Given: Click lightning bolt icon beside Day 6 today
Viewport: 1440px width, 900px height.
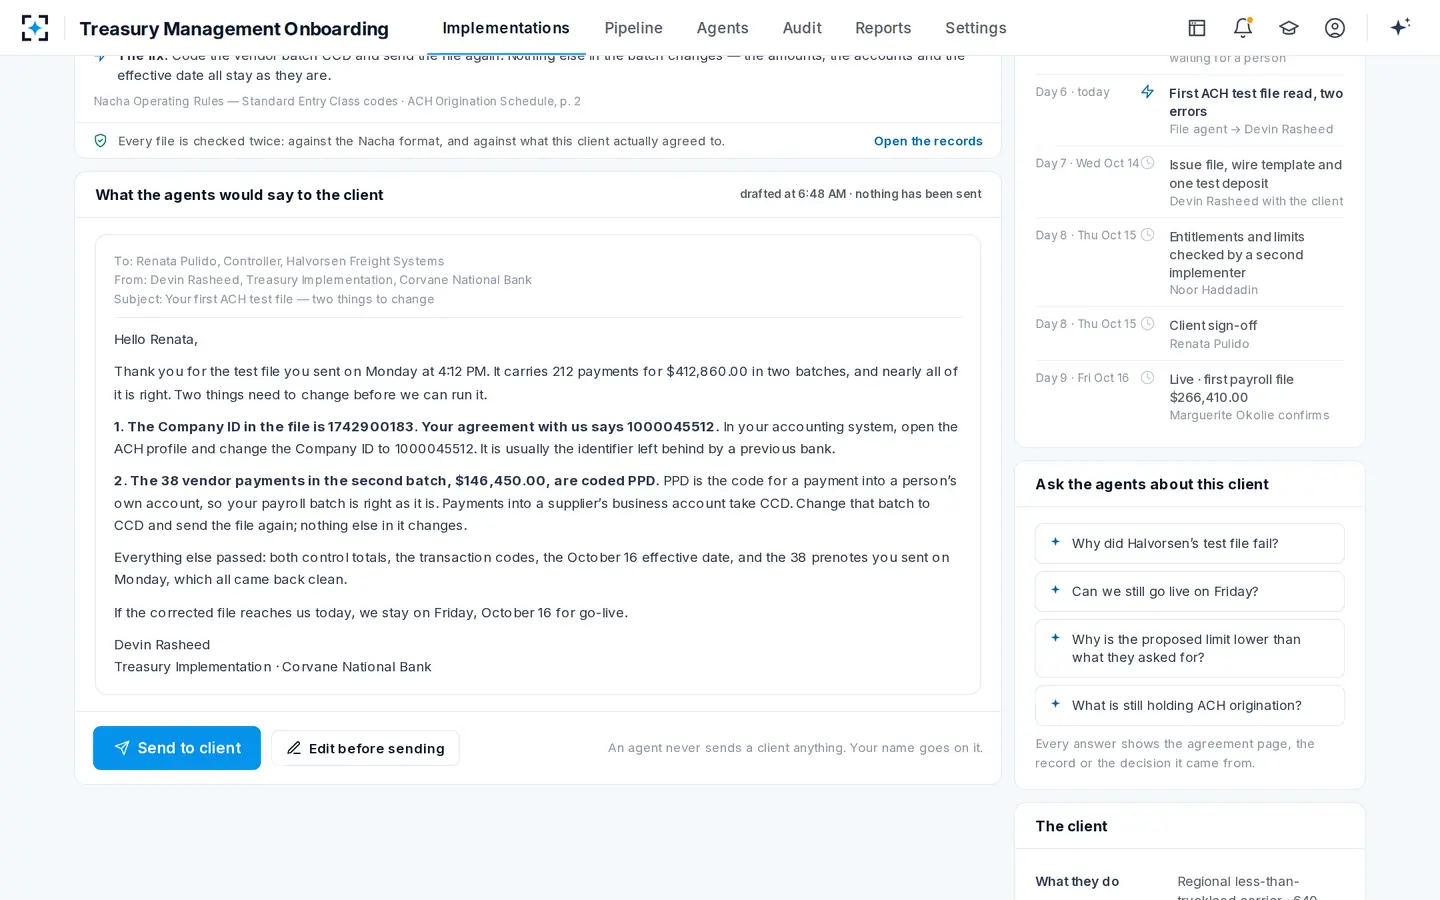Looking at the screenshot, I should tap(1148, 92).
